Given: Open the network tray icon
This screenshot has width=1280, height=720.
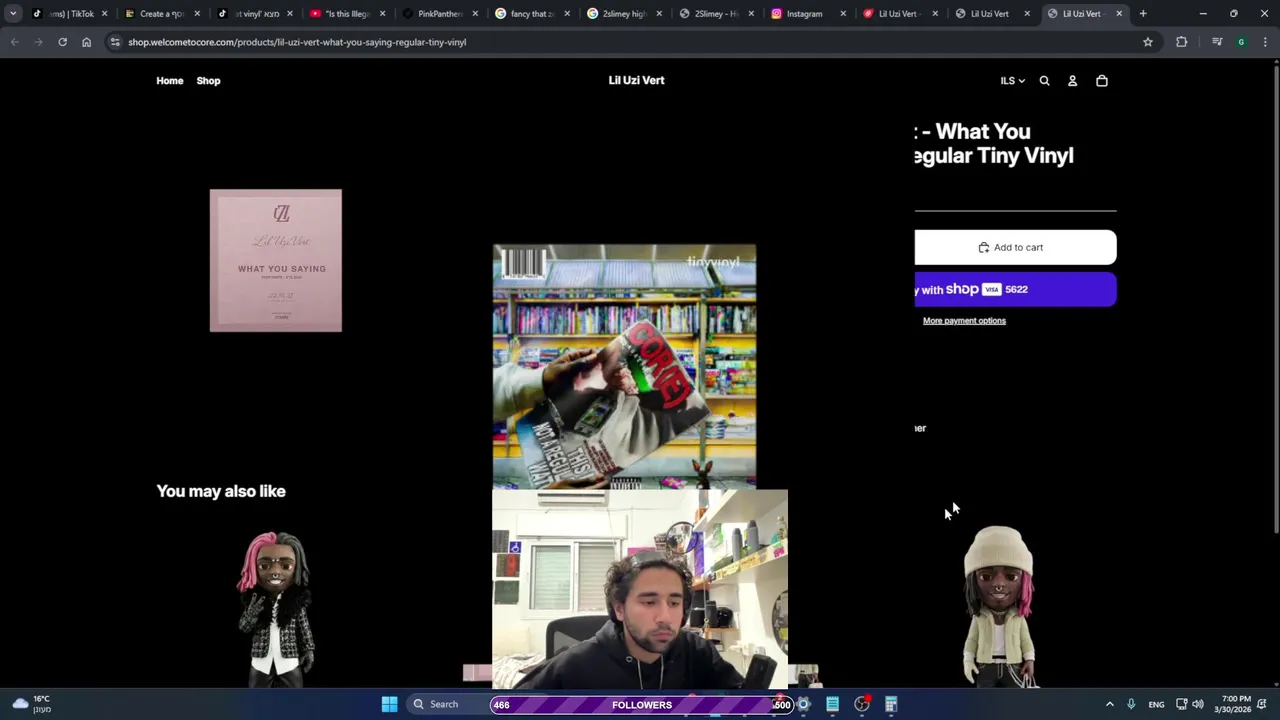Looking at the screenshot, I should (x=1181, y=704).
